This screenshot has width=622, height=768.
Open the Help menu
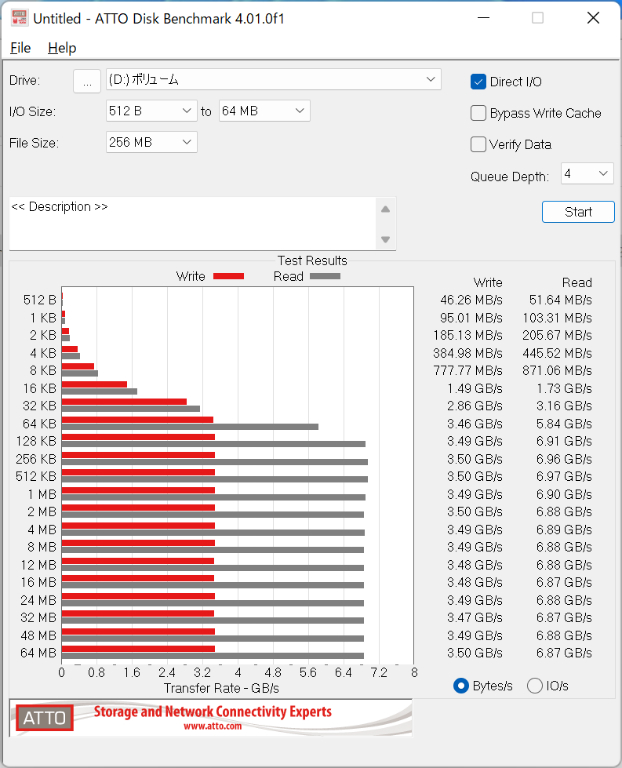(x=62, y=48)
